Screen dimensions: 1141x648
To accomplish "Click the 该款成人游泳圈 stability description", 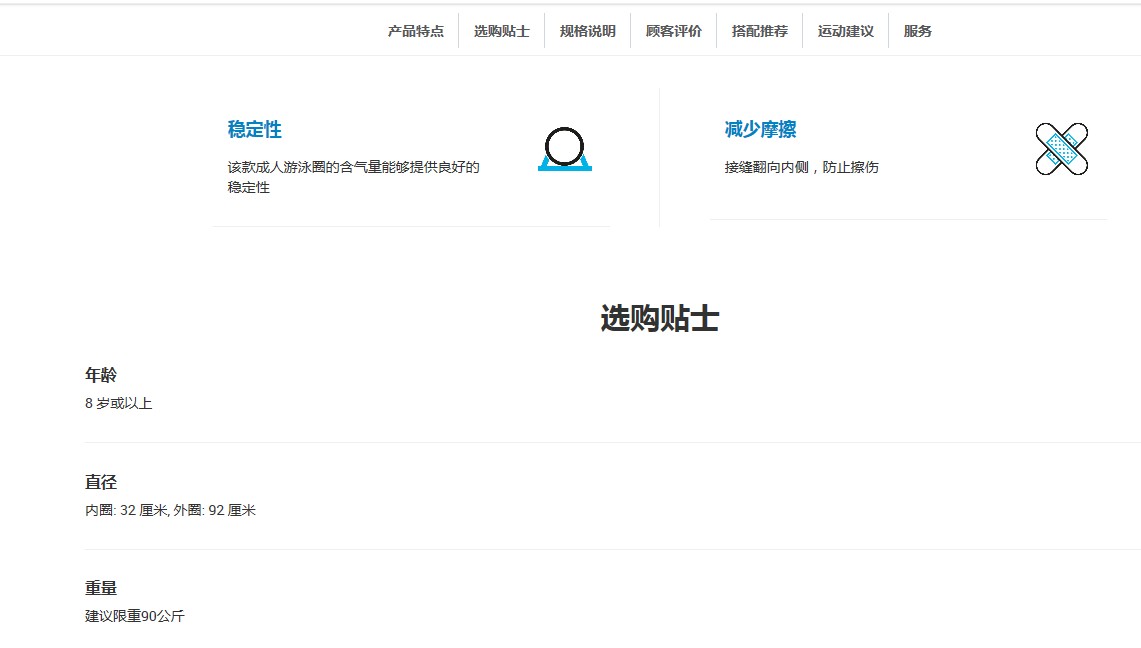I will [x=354, y=177].
